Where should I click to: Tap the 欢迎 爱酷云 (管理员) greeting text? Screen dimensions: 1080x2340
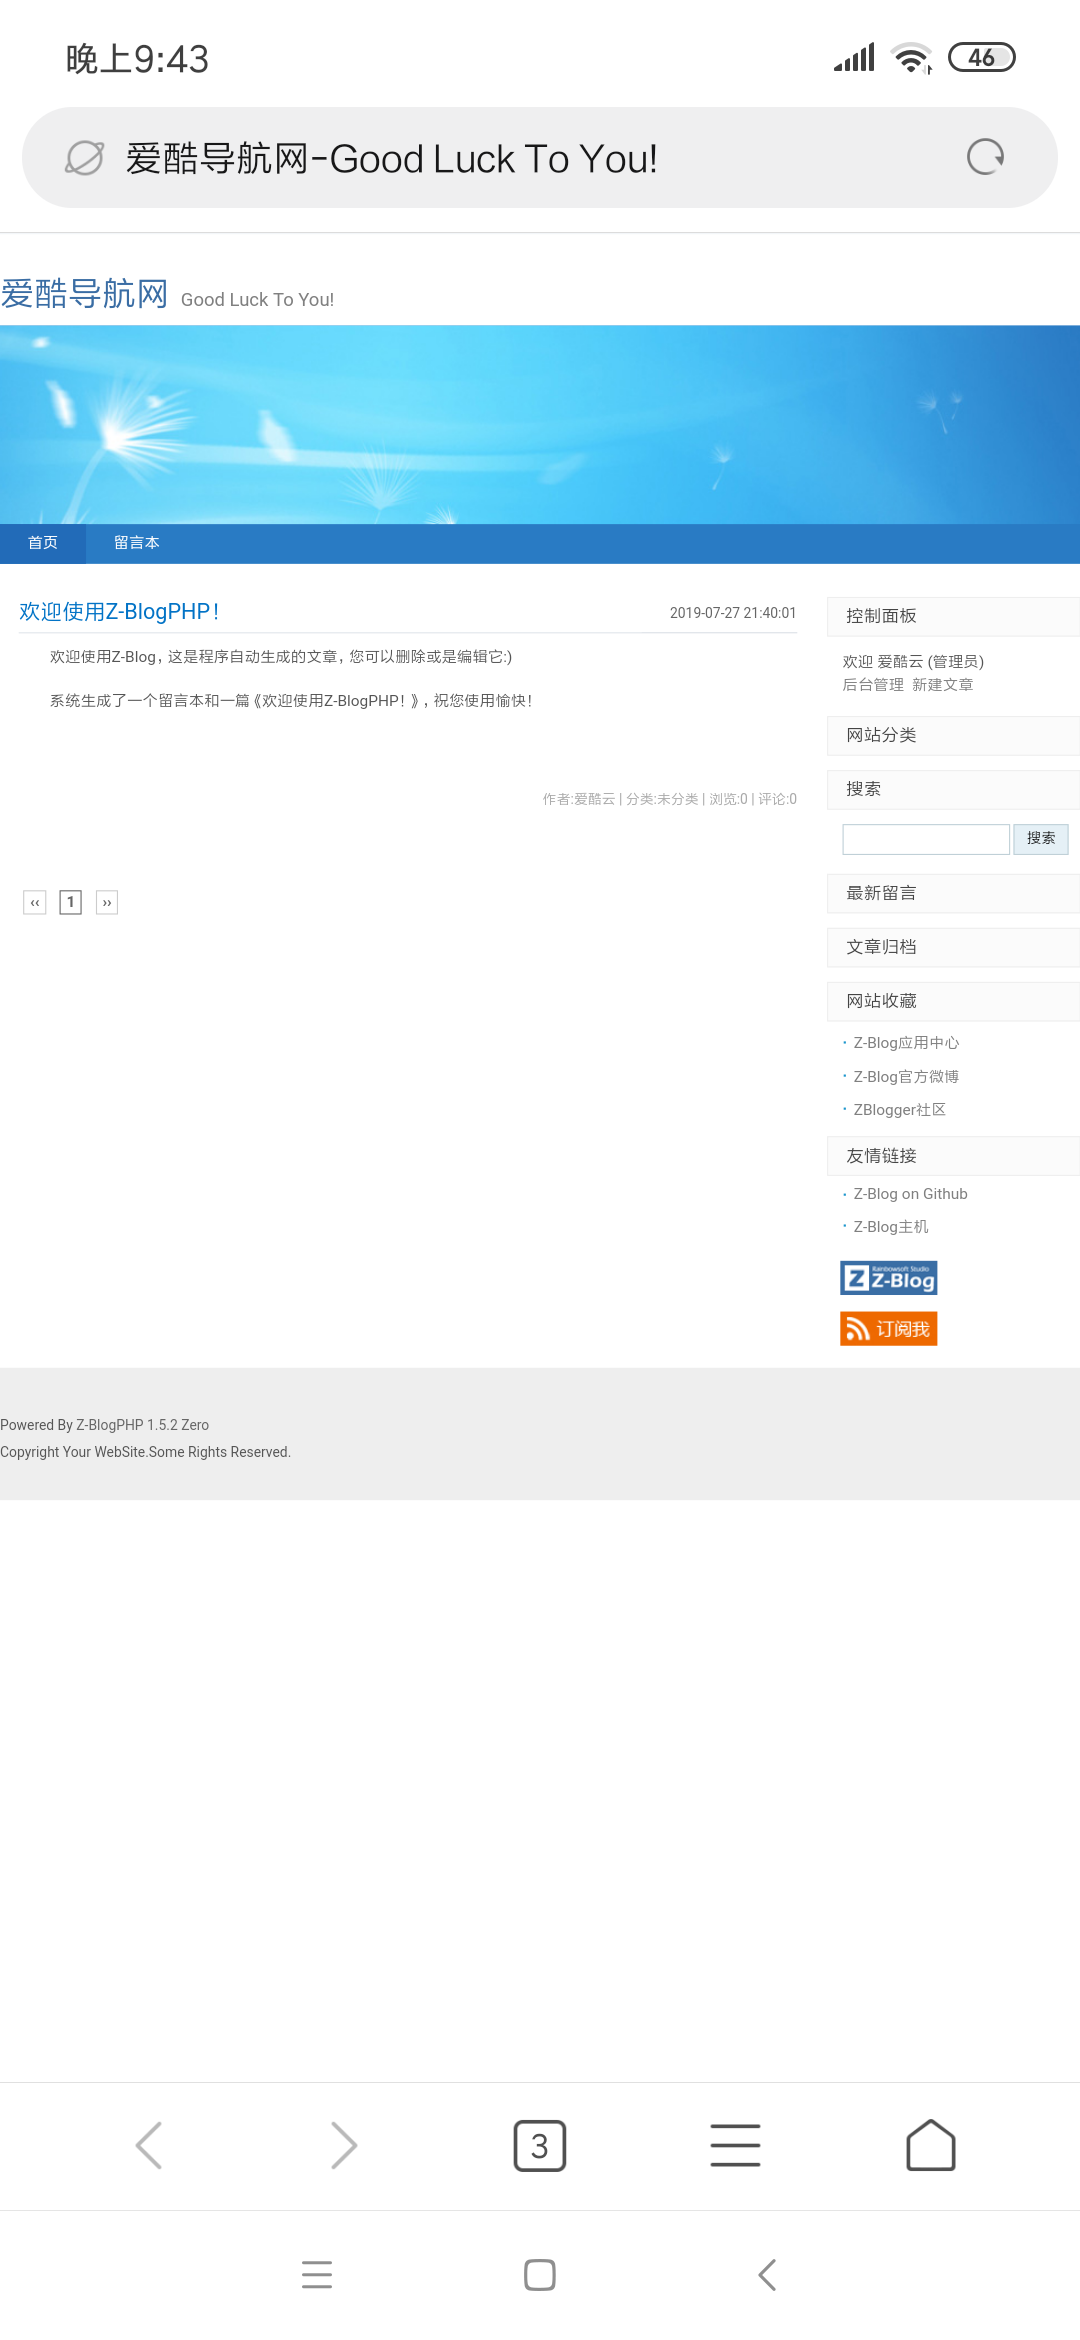tap(913, 662)
